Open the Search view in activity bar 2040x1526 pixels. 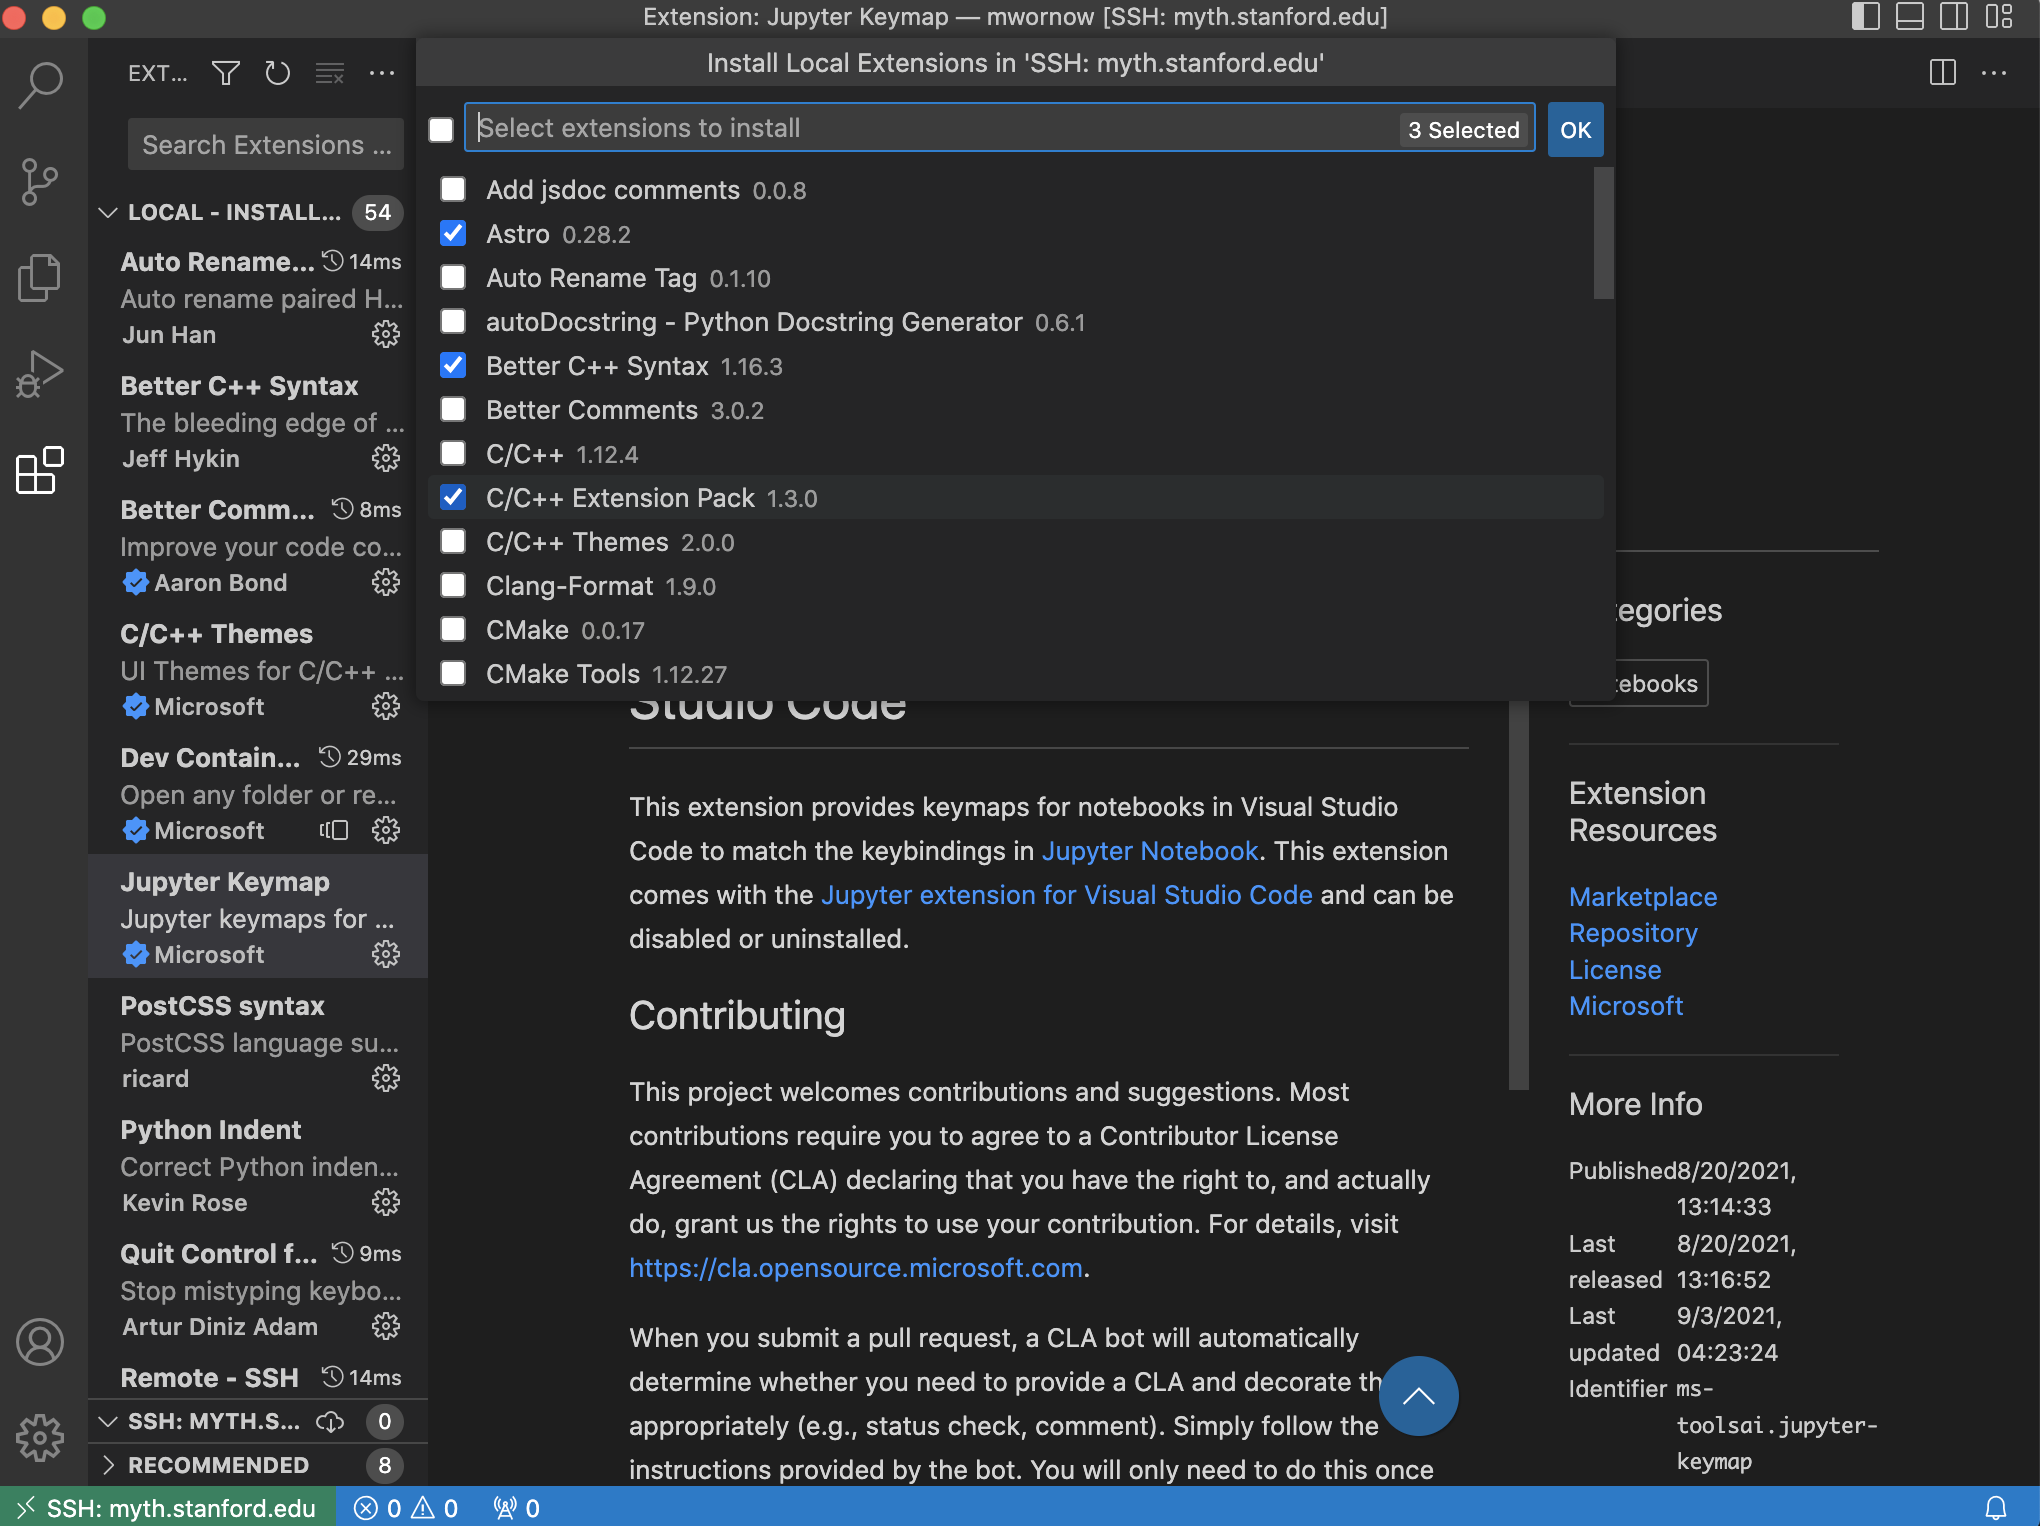tap(40, 85)
